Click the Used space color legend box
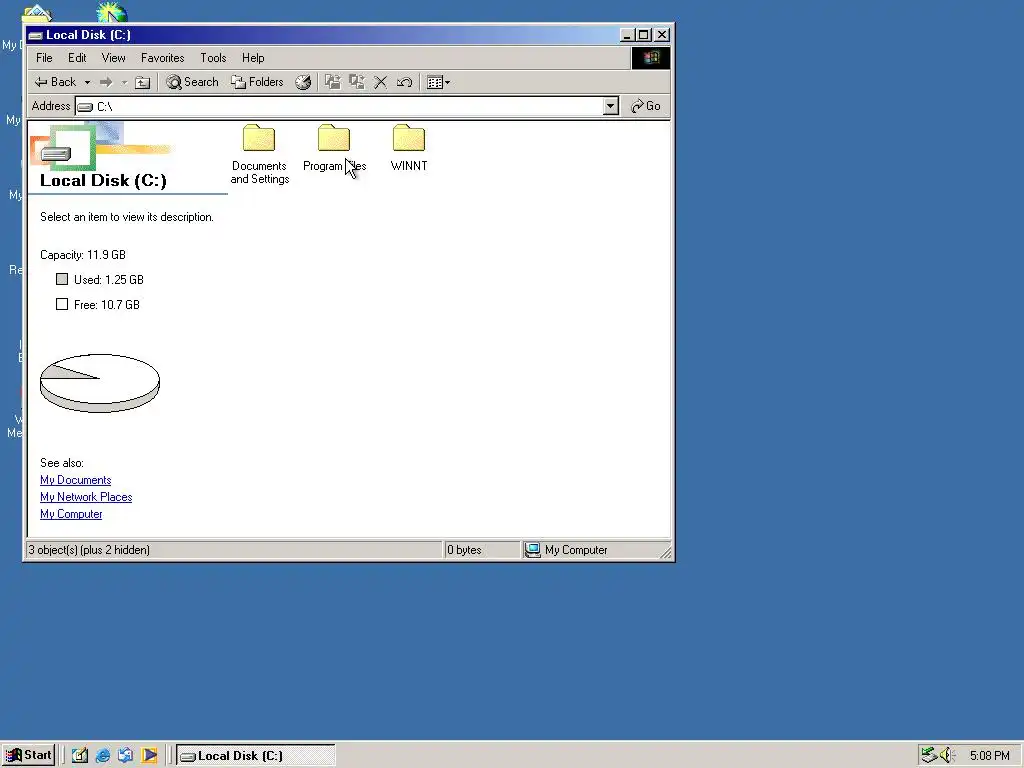The image size is (1024, 768). [x=62, y=280]
